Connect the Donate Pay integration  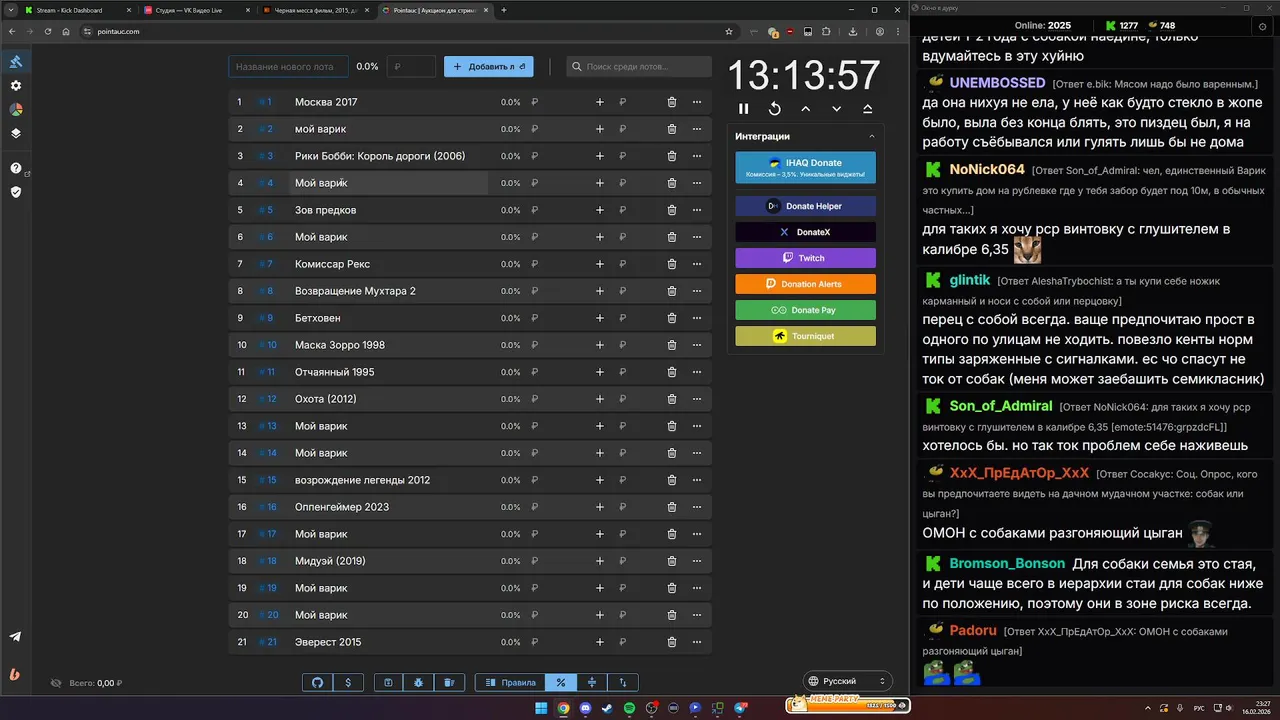pos(805,310)
